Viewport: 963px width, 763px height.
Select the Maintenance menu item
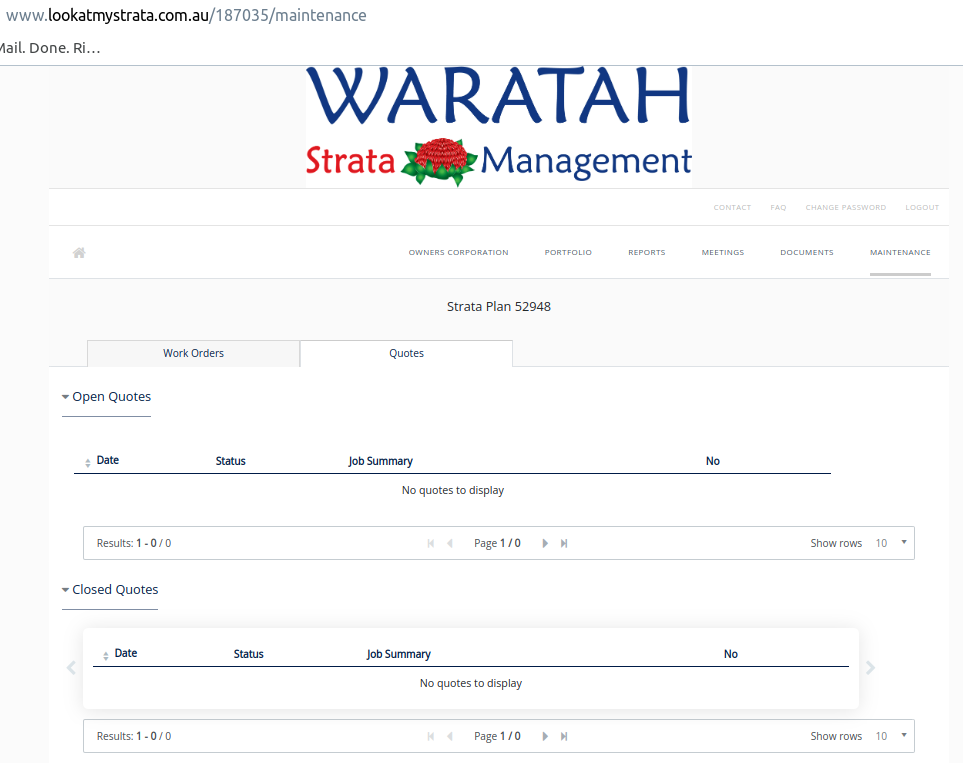pos(900,252)
